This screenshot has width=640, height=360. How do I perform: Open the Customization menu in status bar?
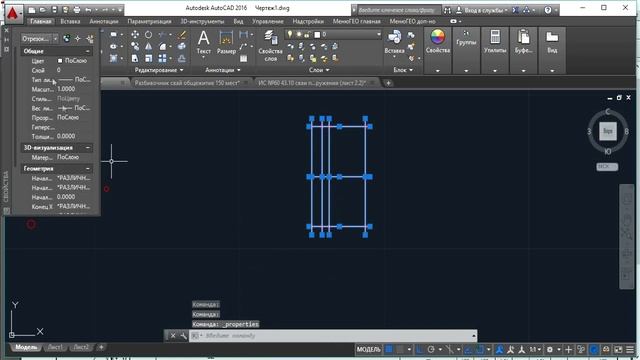coord(630,349)
